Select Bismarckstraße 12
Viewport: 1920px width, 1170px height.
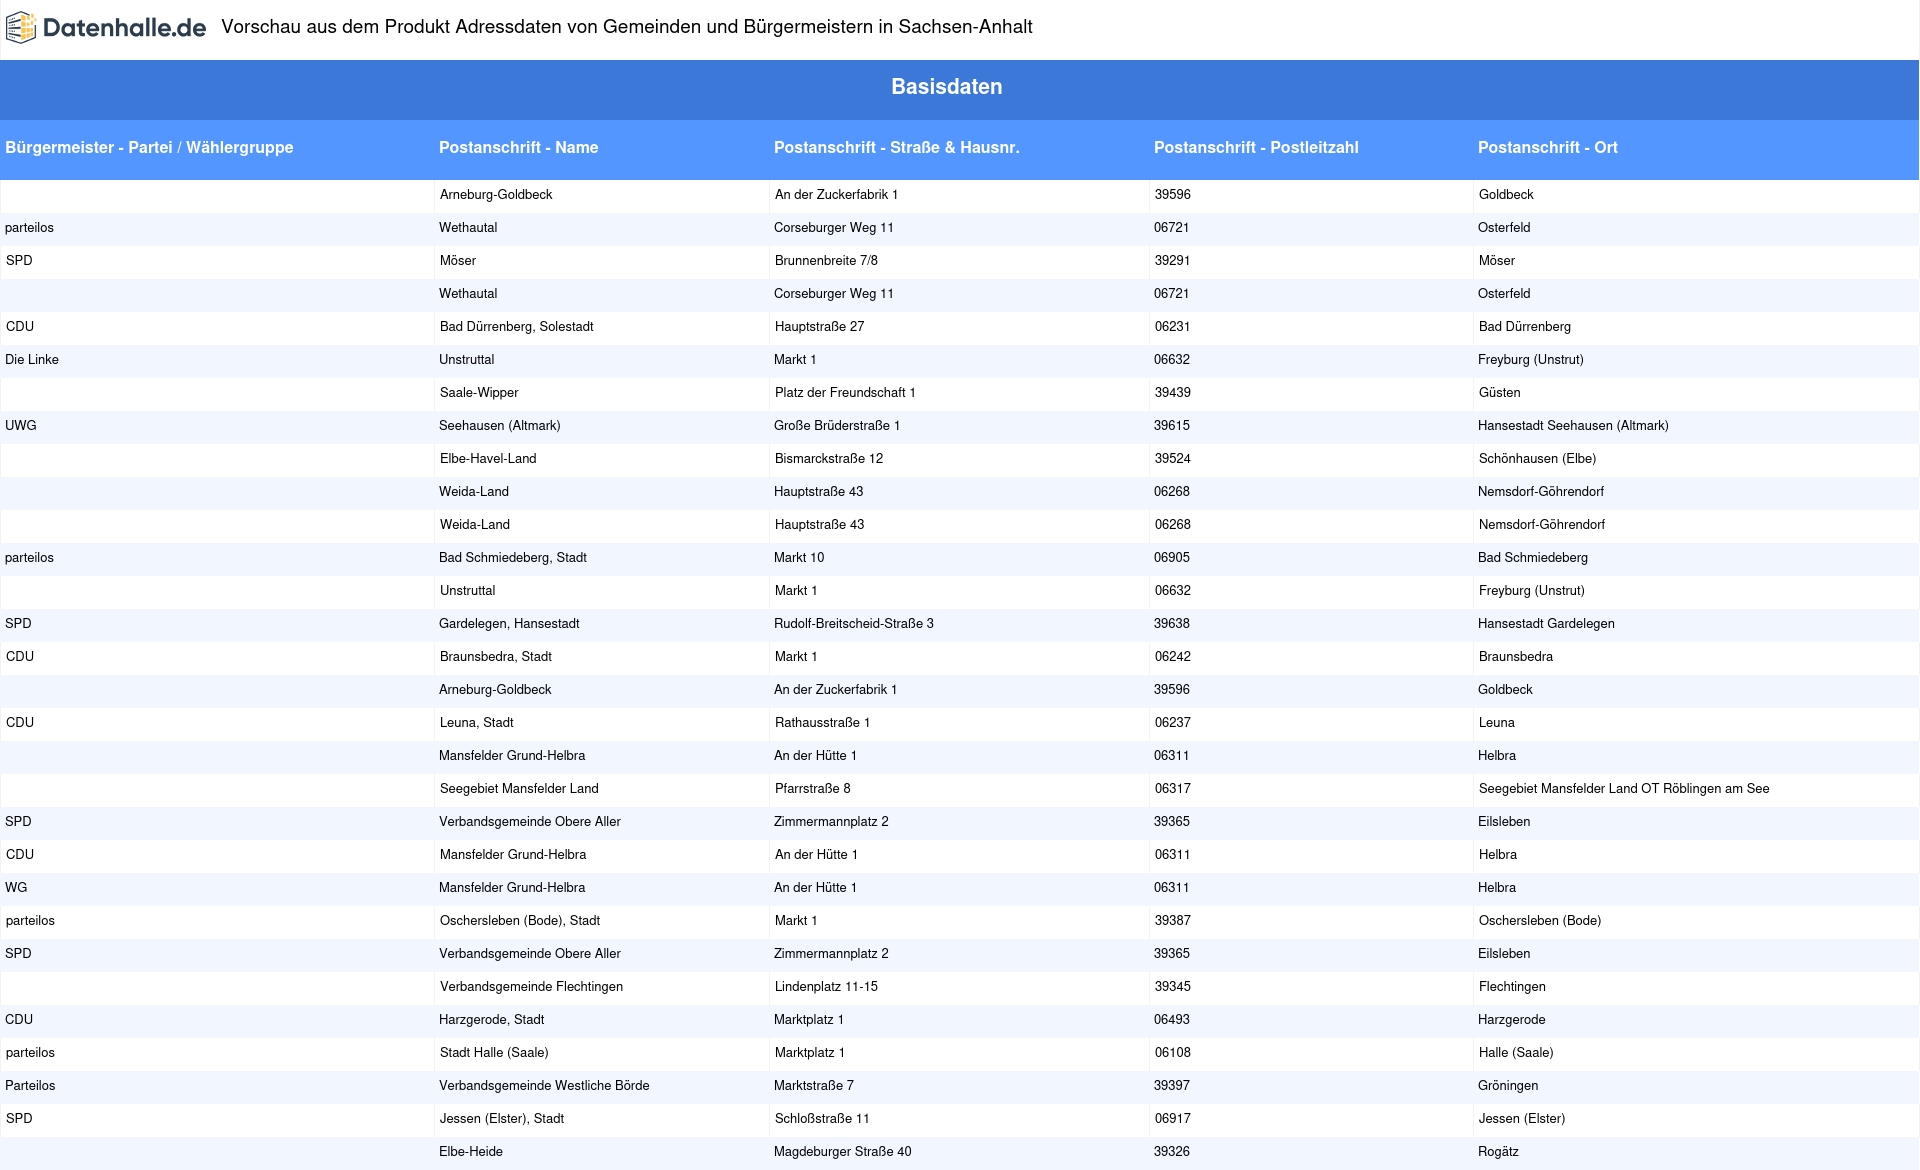coord(829,459)
